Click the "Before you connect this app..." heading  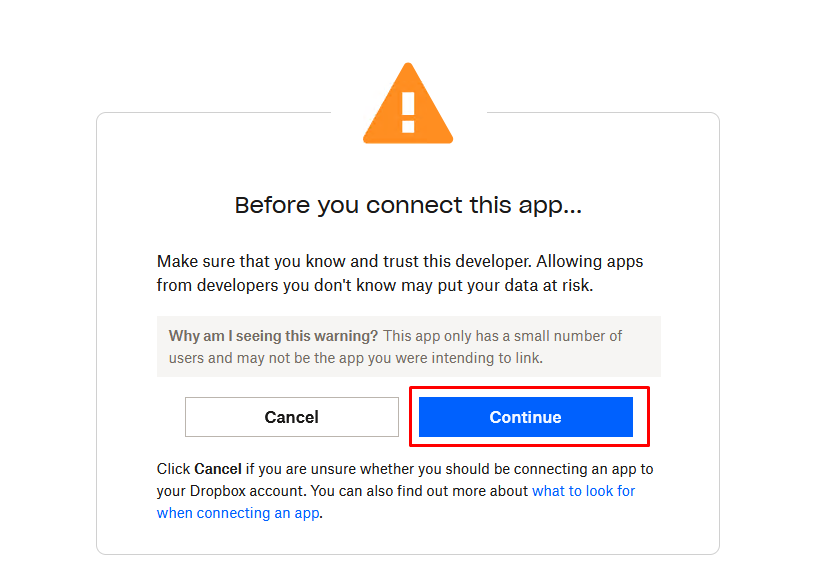pos(408,205)
